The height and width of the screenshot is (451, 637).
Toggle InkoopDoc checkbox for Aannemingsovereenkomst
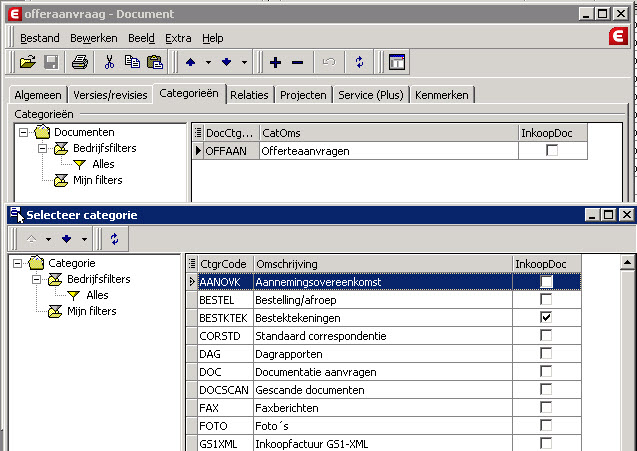click(x=546, y=281)
